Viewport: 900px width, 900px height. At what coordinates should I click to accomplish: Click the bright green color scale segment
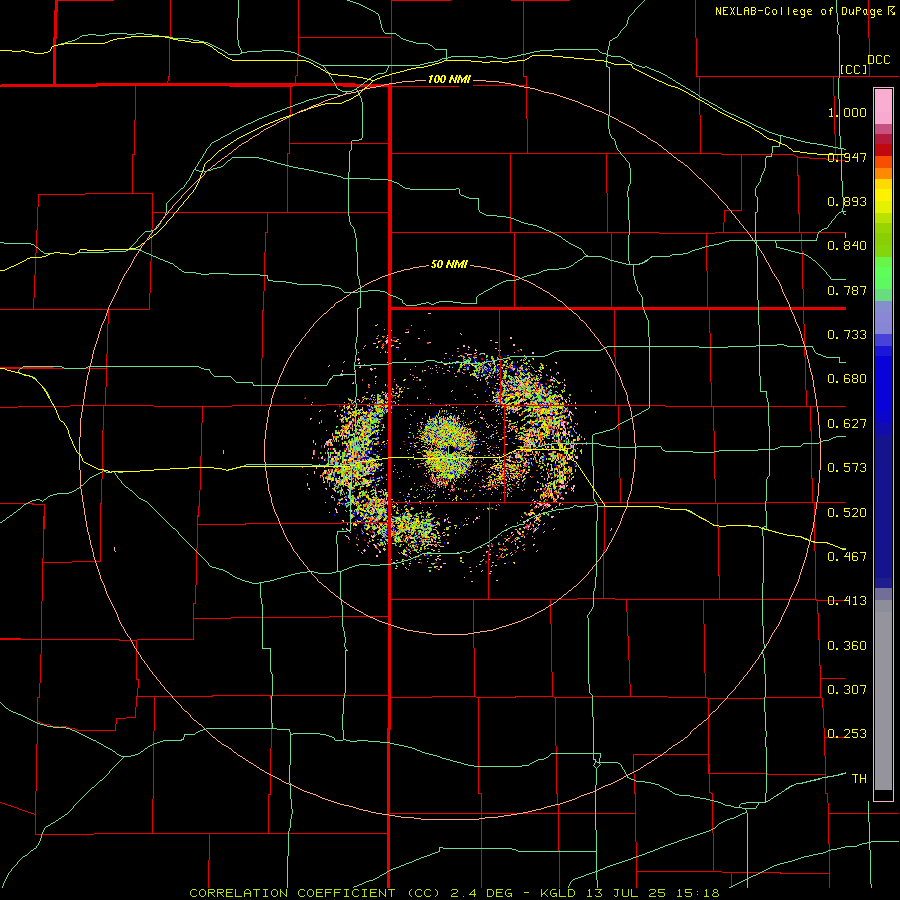[883, 273]
